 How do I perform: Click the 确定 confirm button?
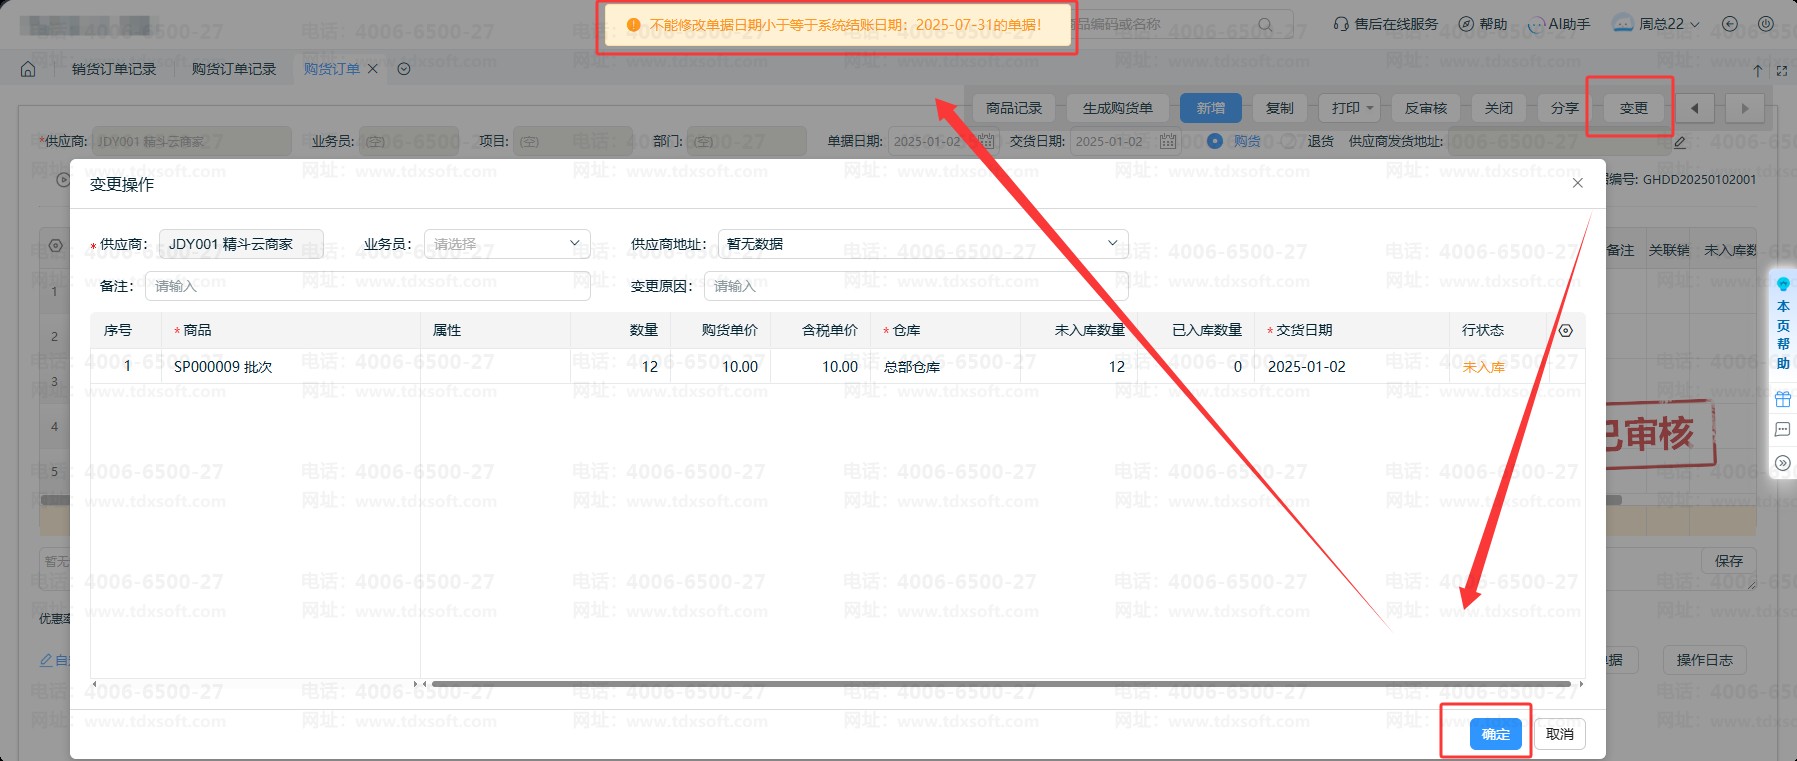click(1495, 734)
